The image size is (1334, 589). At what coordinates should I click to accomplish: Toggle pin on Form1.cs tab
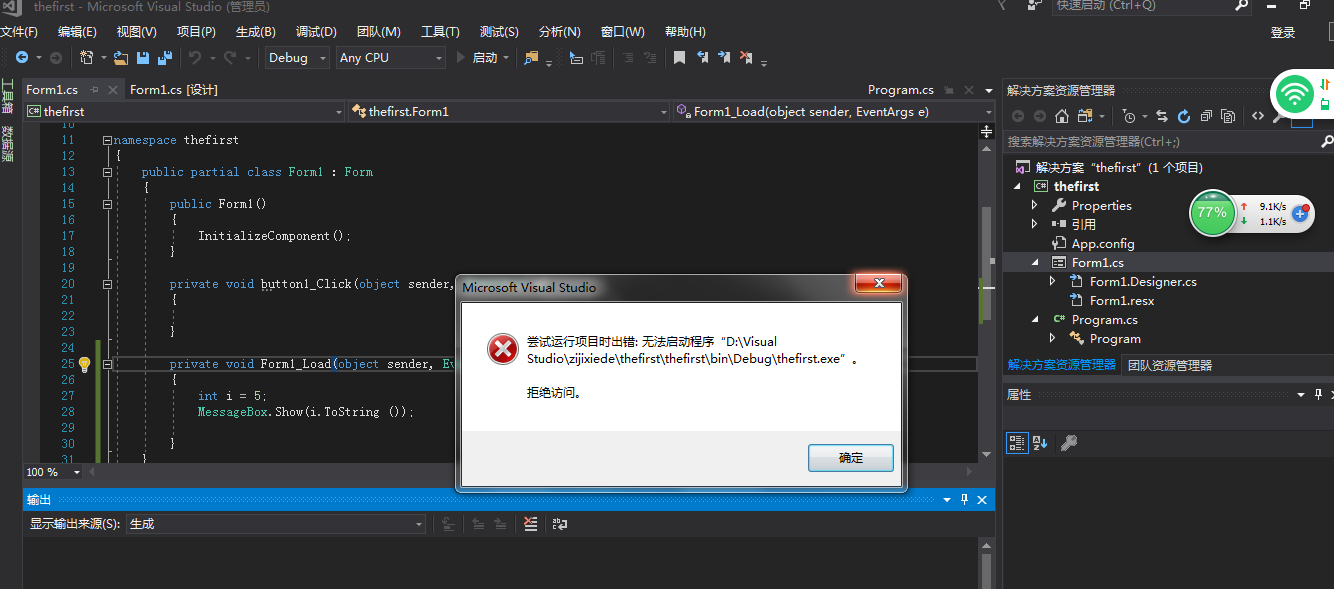pyautogui.click(x=95, y=90)
